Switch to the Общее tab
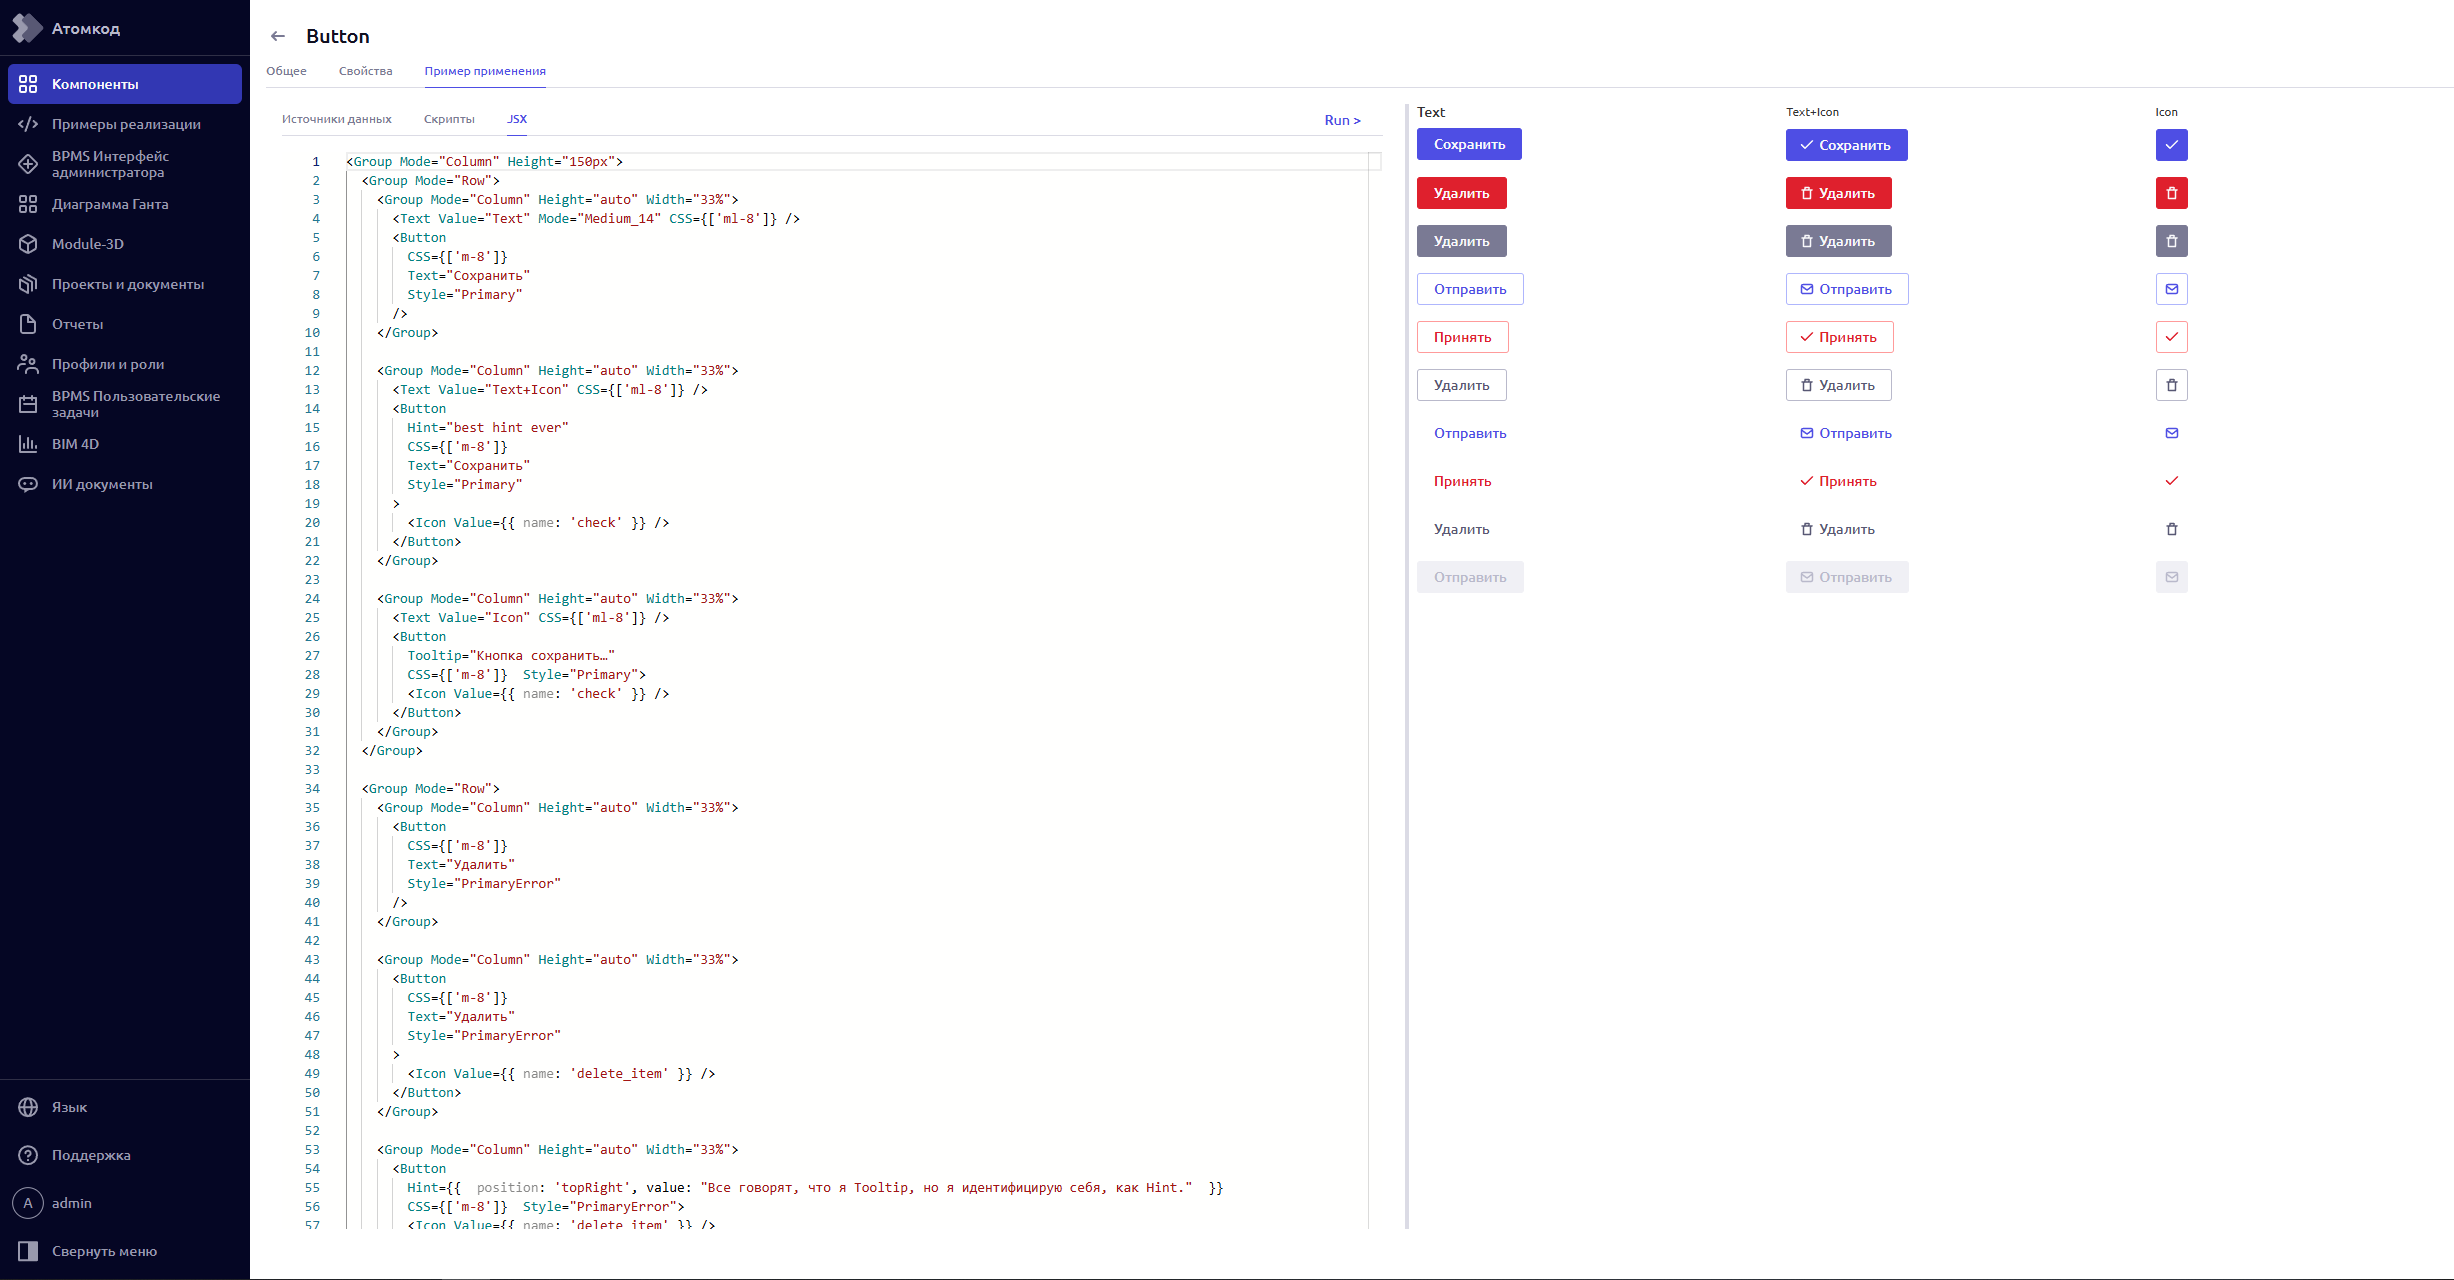 click(x=286, y=71)
